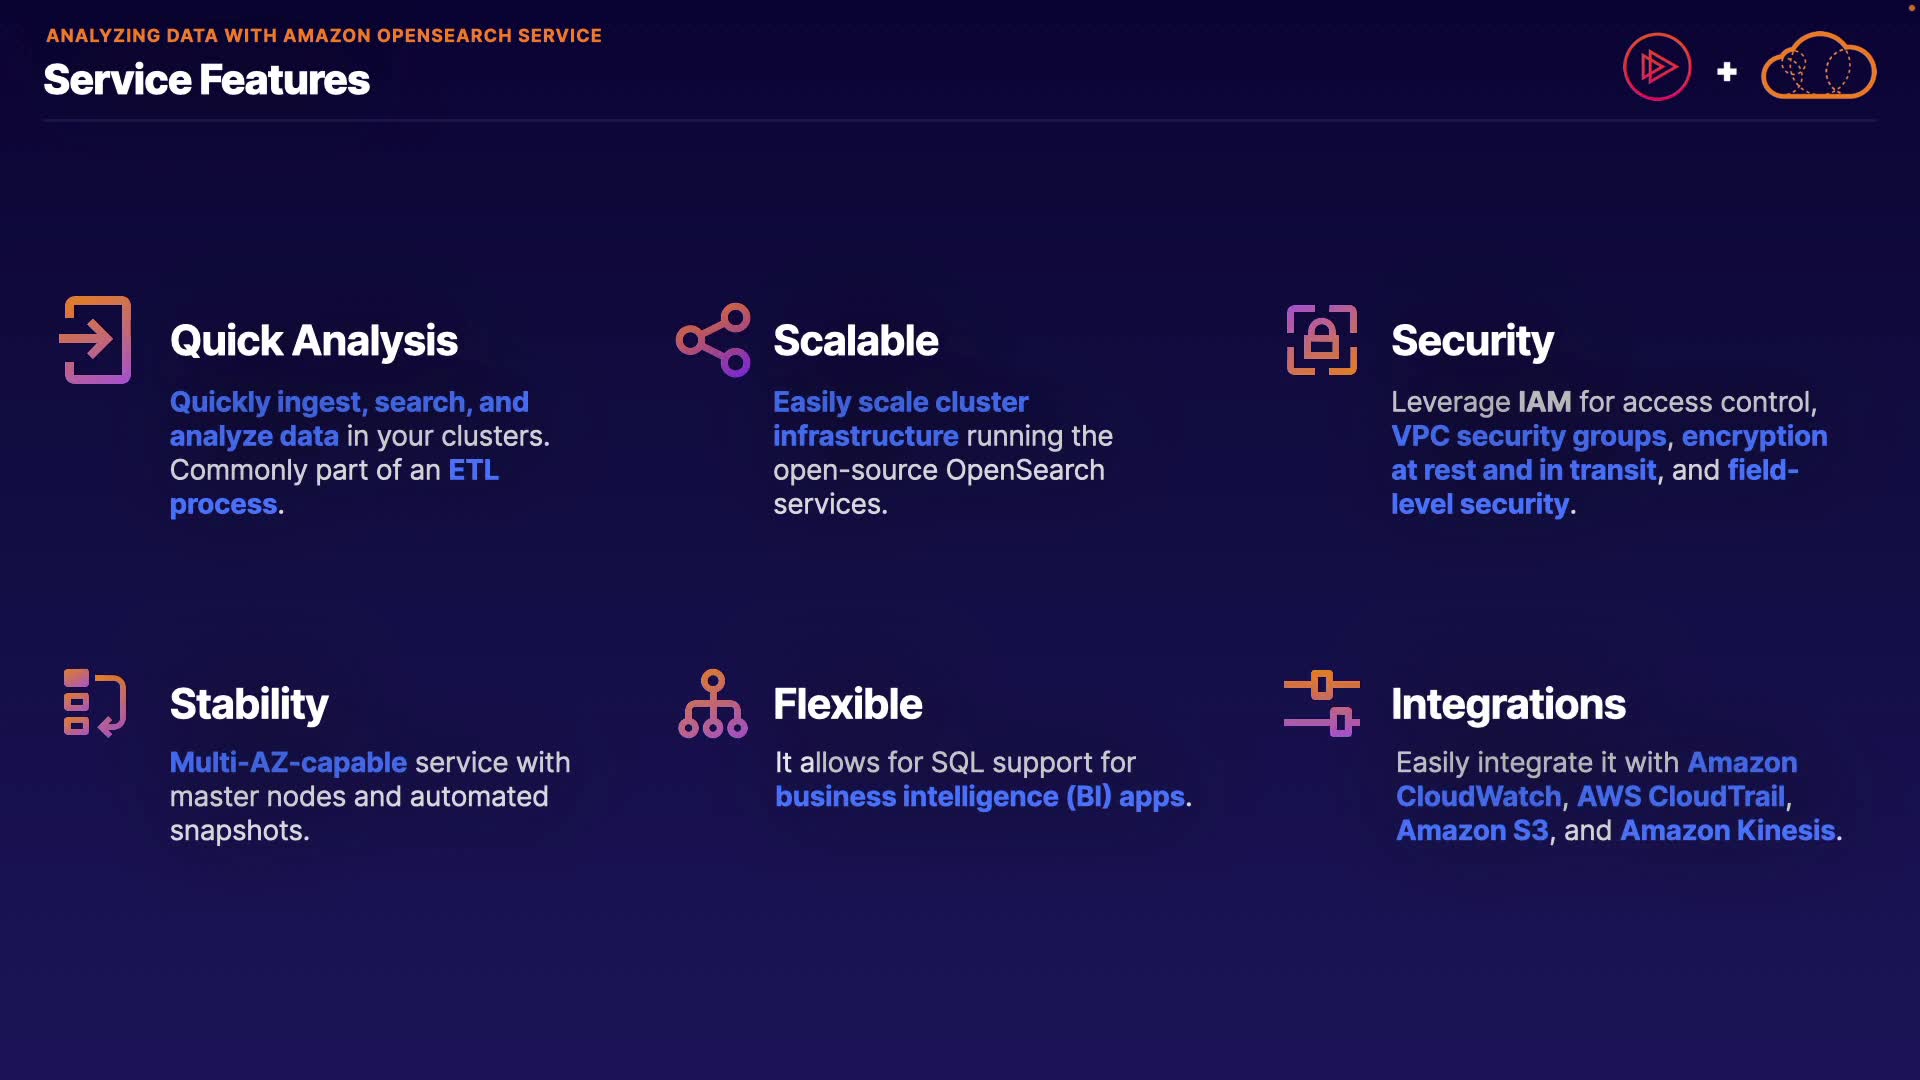Click the Security padlock icon
1920x1080 pixels.
click(1321, 340)
